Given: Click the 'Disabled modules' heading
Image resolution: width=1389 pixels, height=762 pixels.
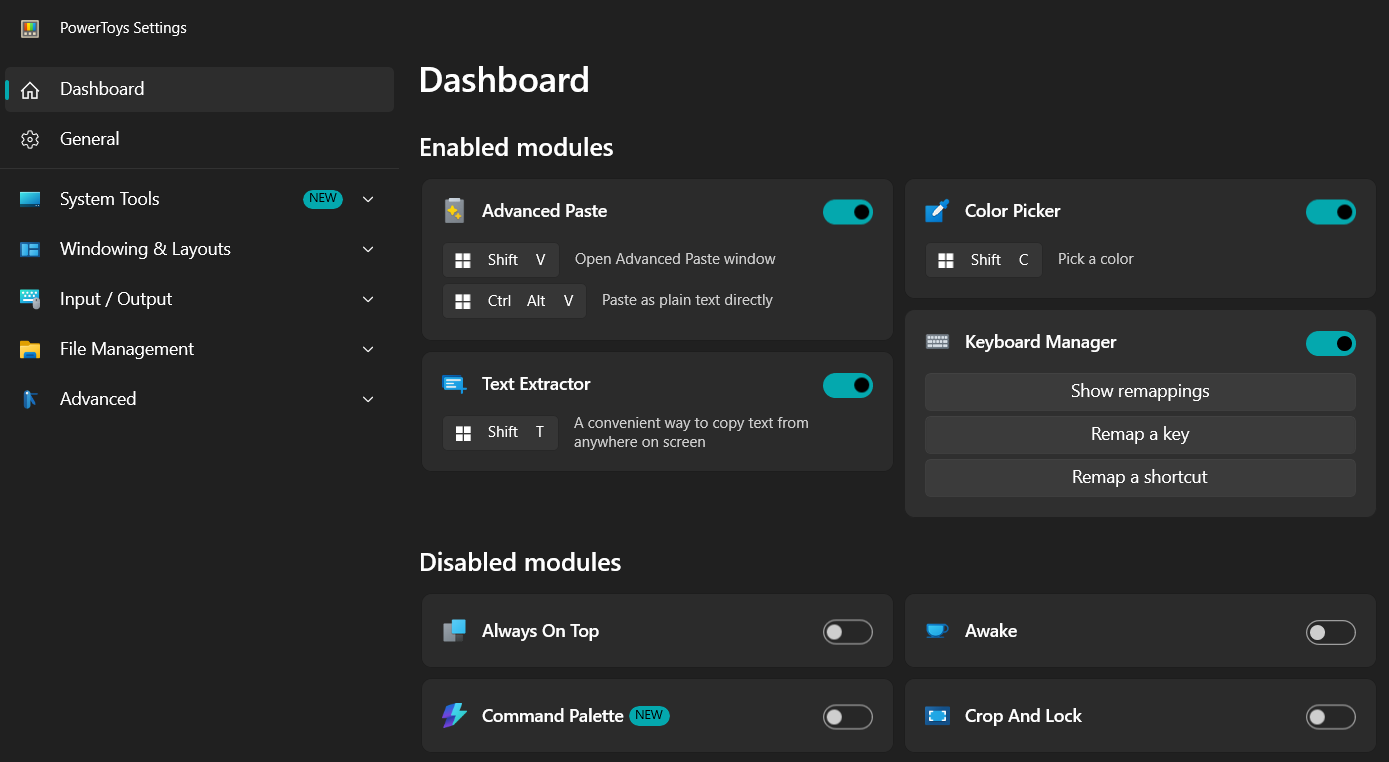Looking at the screenshot, I should pyautogui.click(x=520, y=562).
